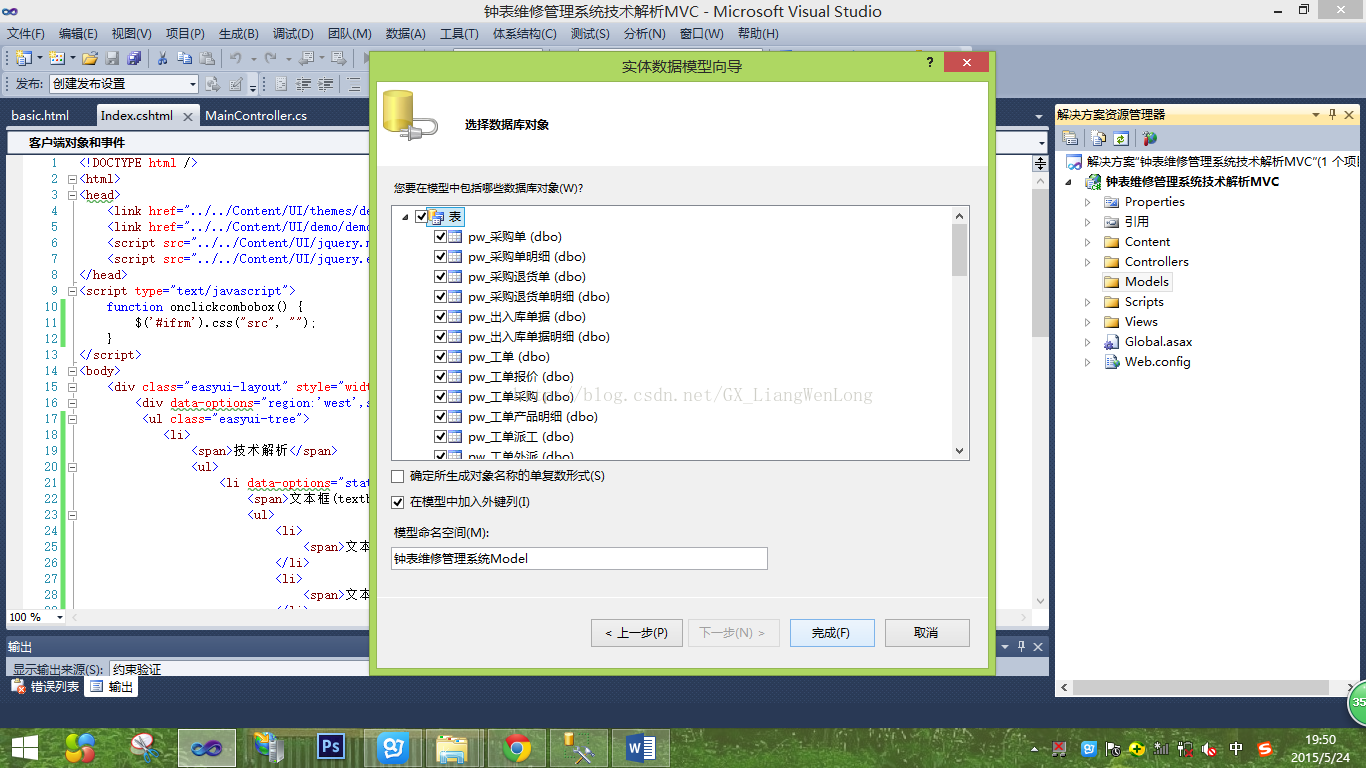Click the Cut scissors icon
1366x768 pixels.
pos(162,58)
